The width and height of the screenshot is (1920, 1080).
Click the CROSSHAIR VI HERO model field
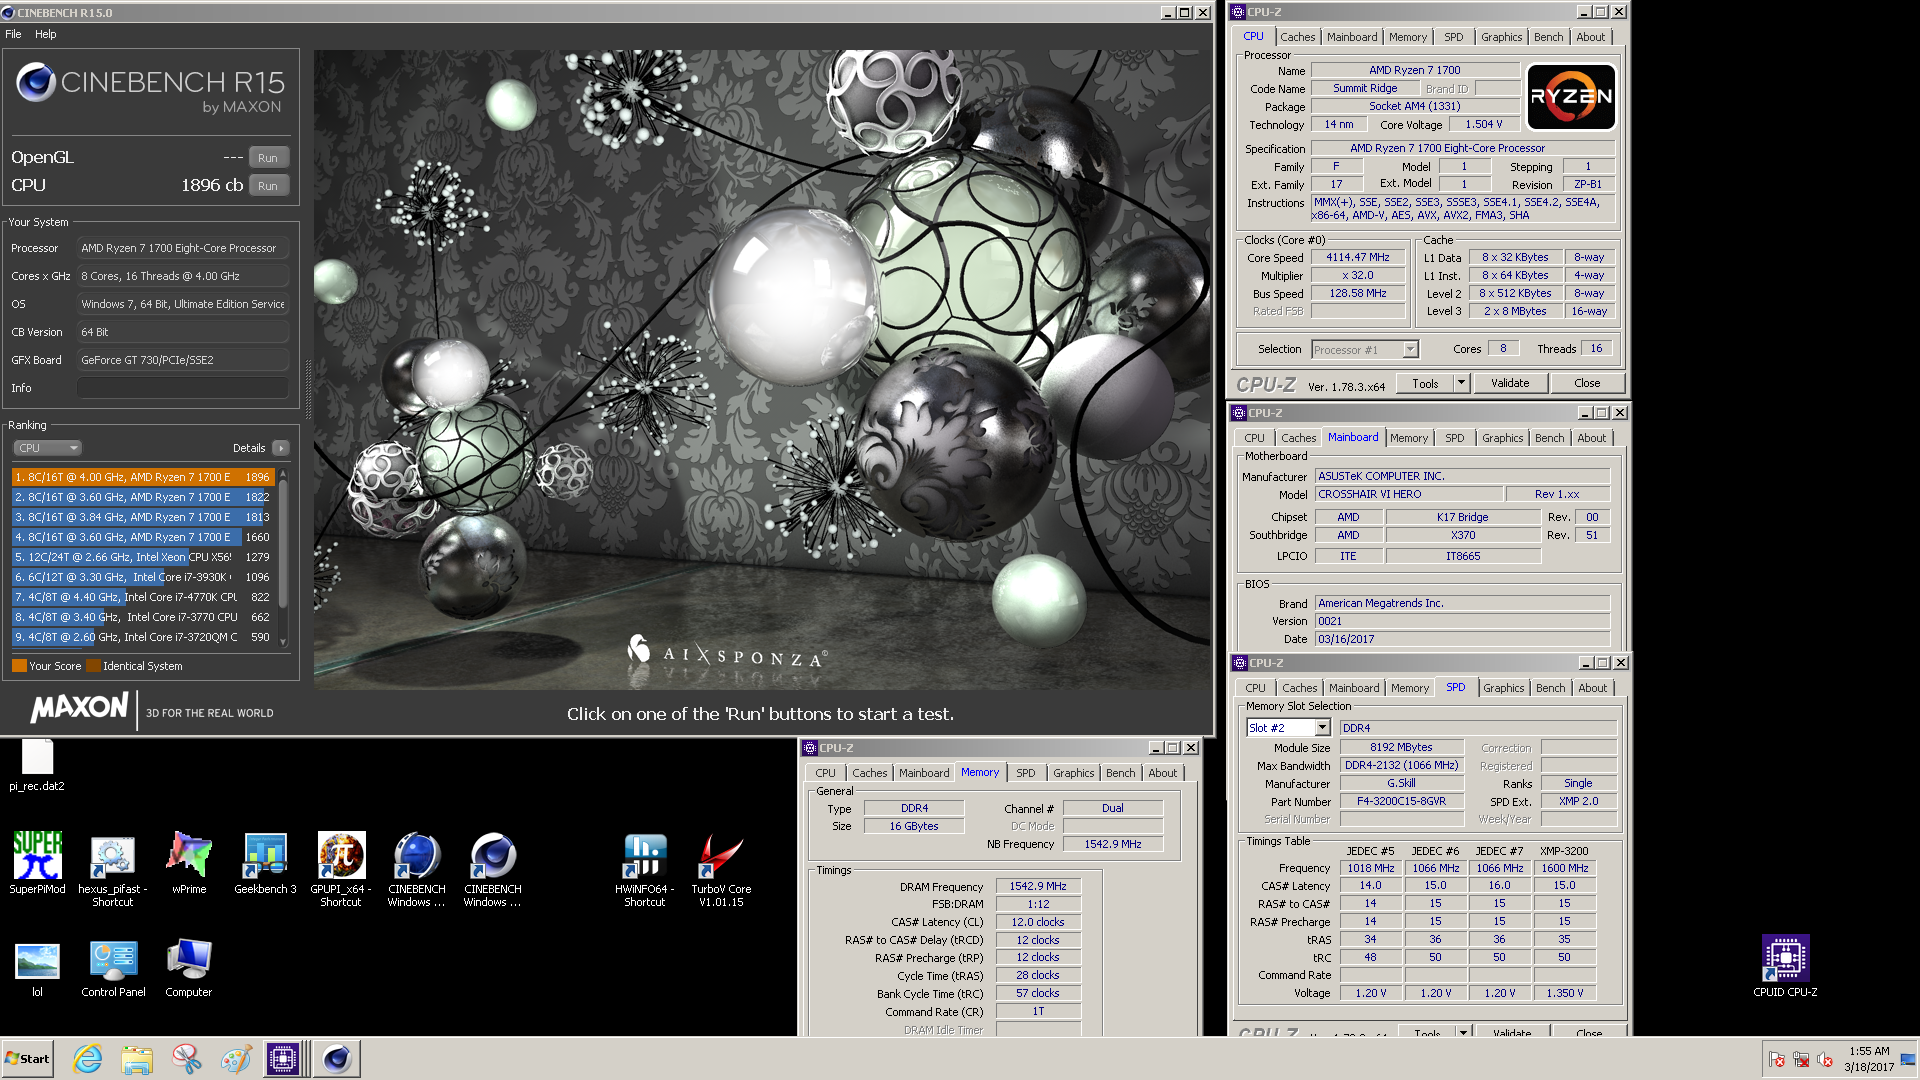[x=1408, y=495]
